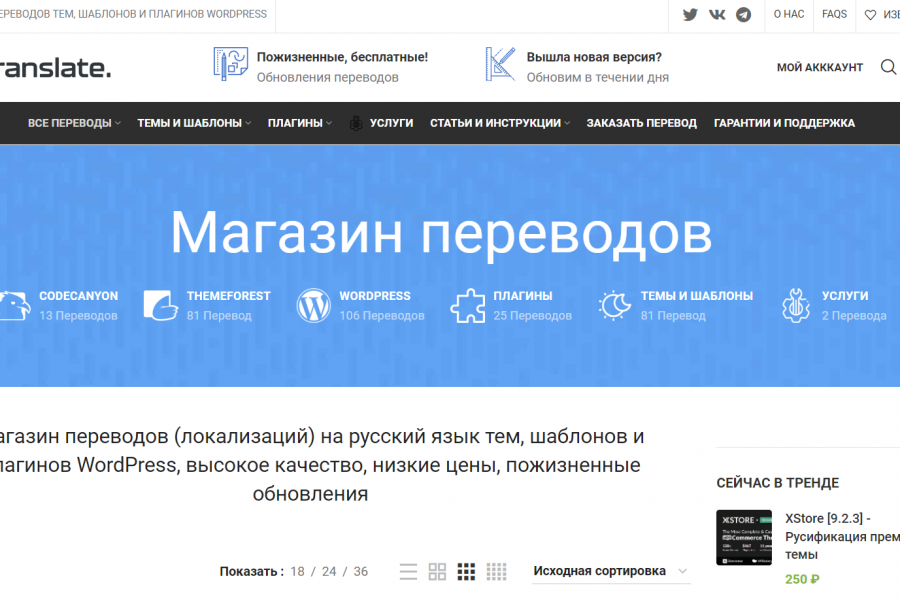Show 36 products per page
This screenshot has height=600, width=900.
(360, 572)
